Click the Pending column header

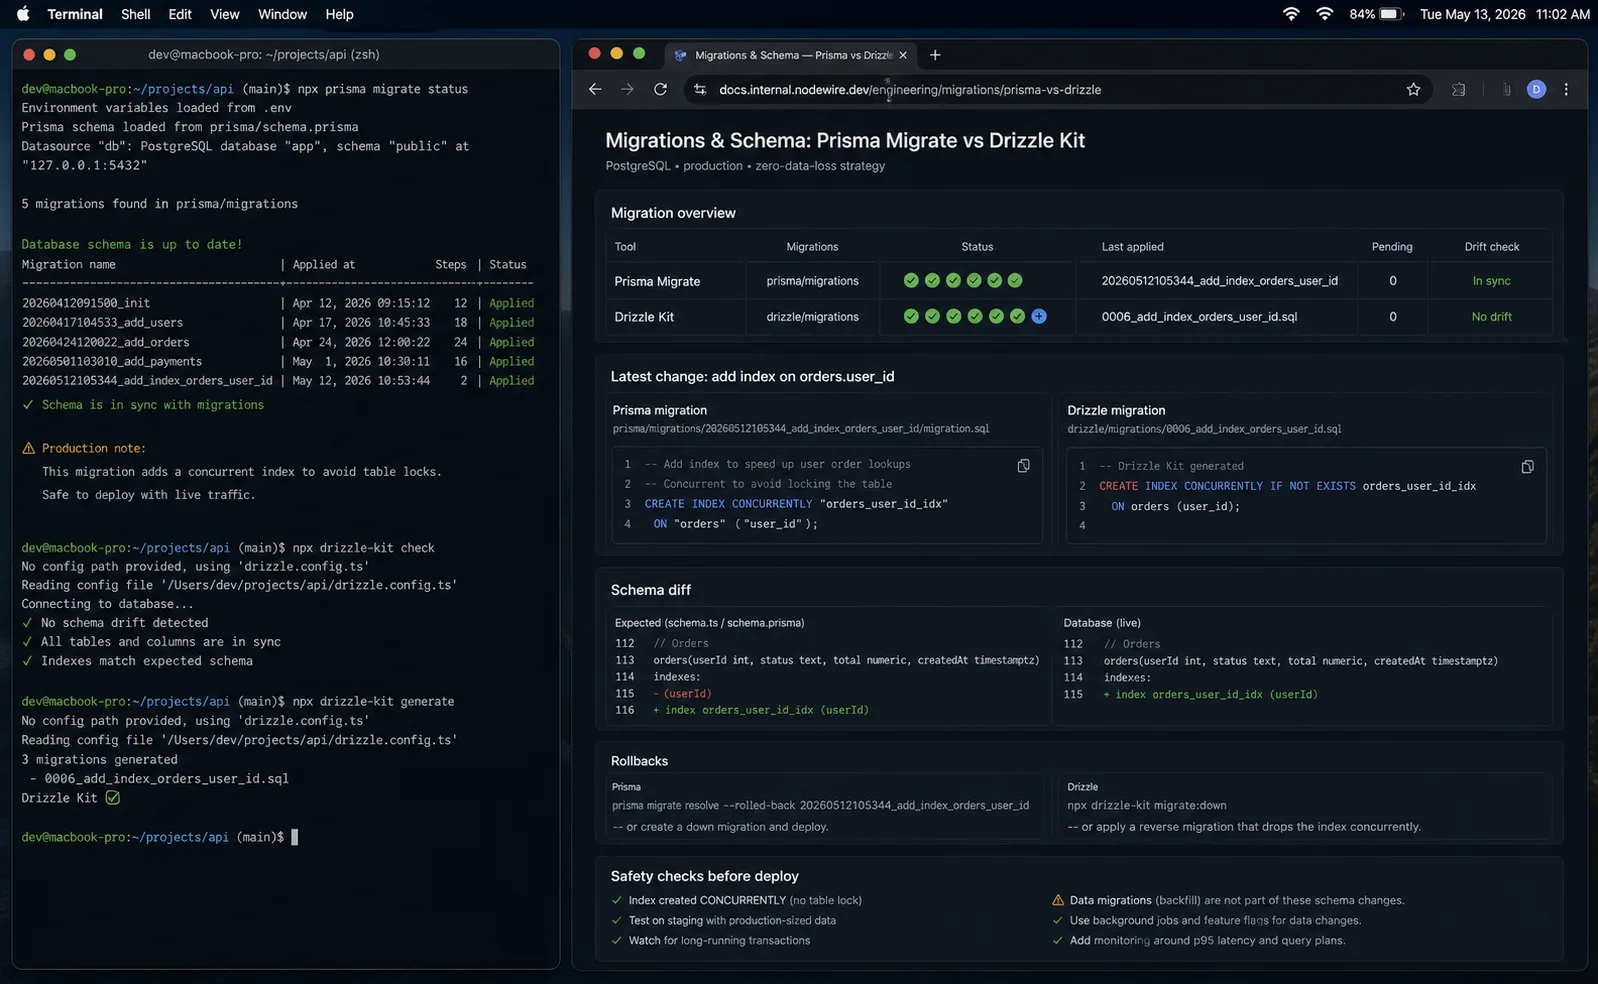click(x=1392, y=247)
